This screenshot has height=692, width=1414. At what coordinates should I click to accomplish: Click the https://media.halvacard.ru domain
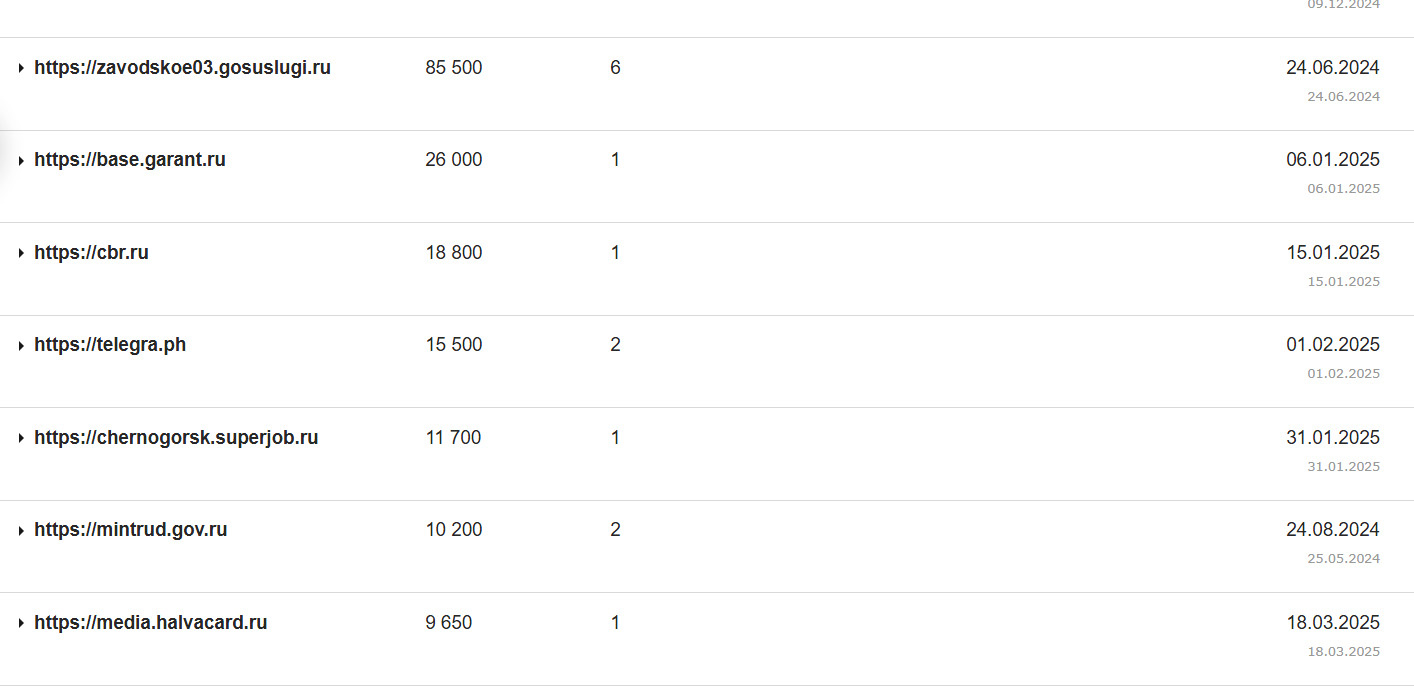(x=151, y=623)
